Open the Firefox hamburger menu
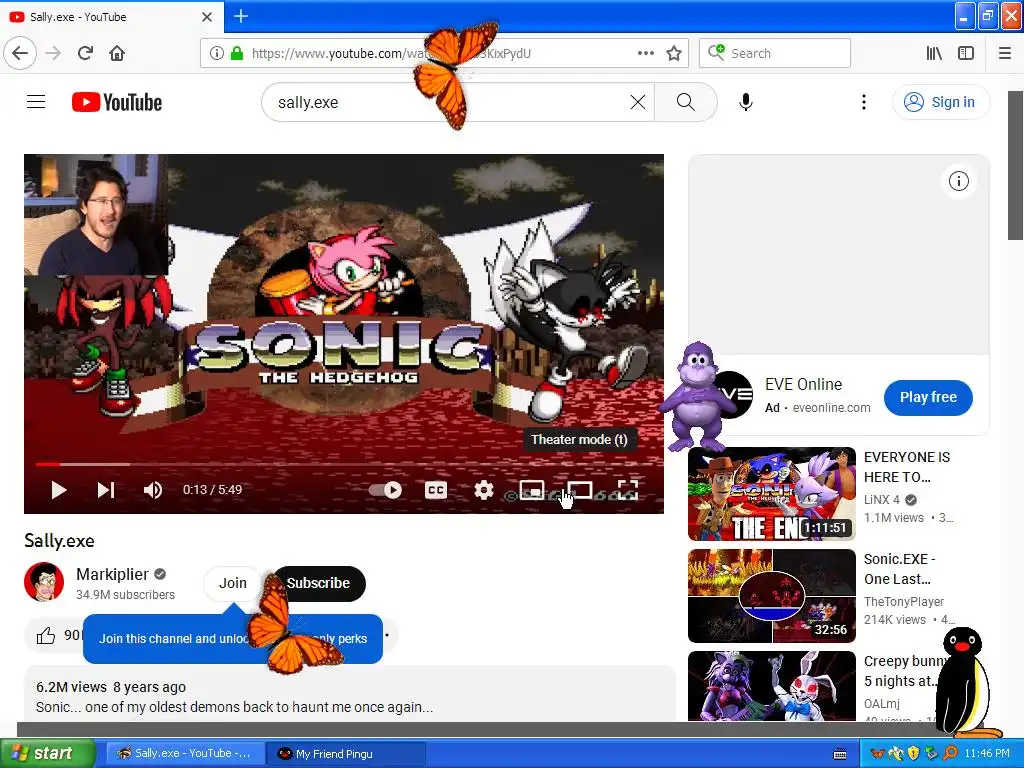 tap(1004, 53)
